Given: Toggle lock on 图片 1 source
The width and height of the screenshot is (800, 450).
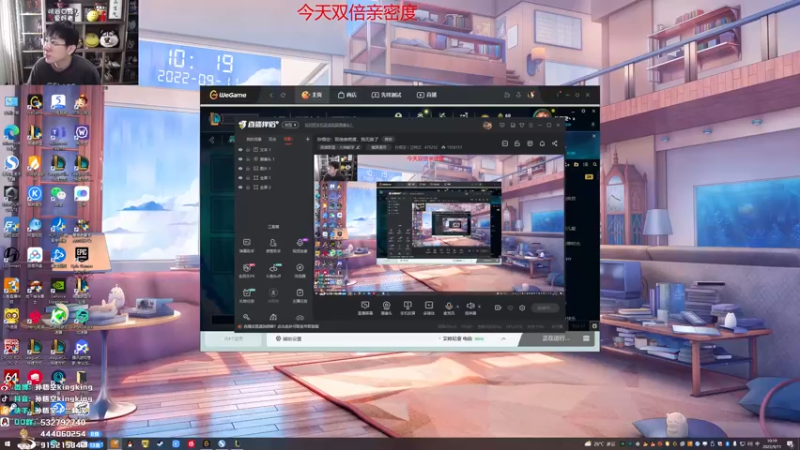Looking at the screenshot, I should (x=248, y=168).
